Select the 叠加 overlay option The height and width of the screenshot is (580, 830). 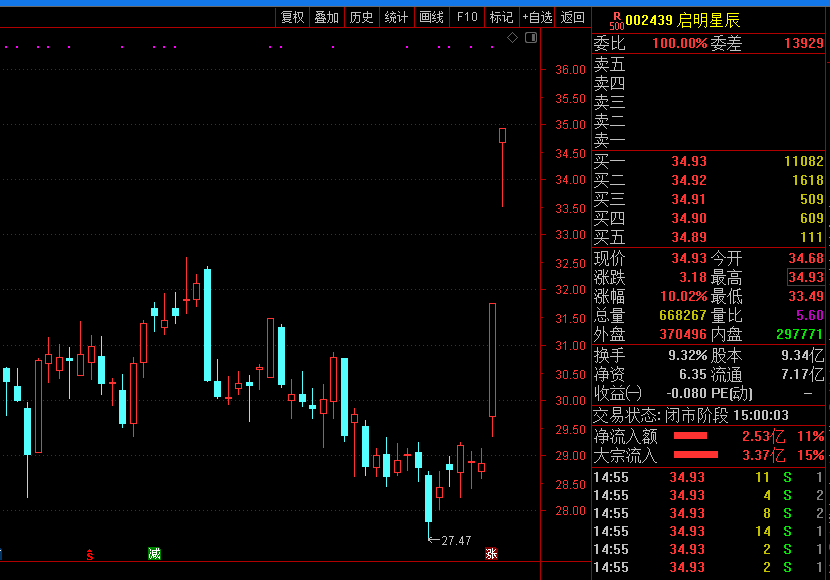[327, 17]
